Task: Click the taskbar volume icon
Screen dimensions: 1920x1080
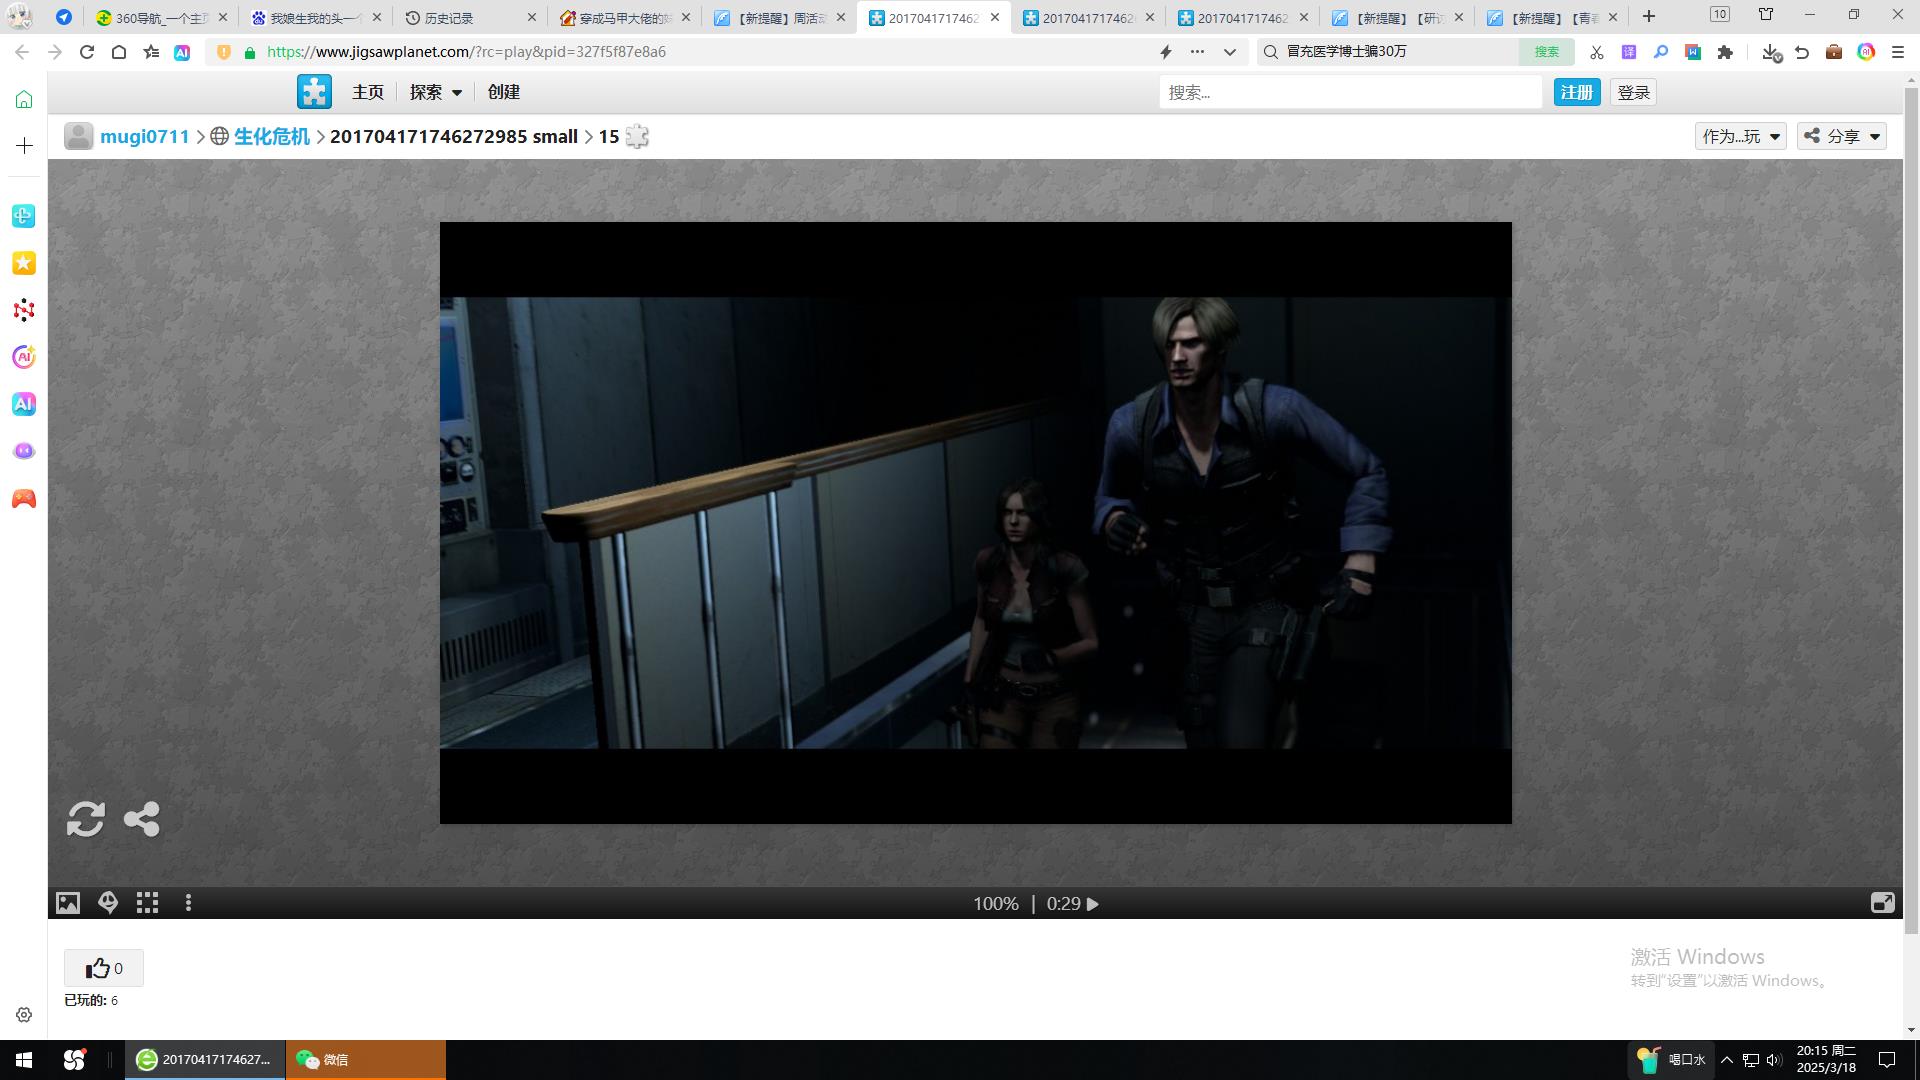Action: tap(1774, 1060)
